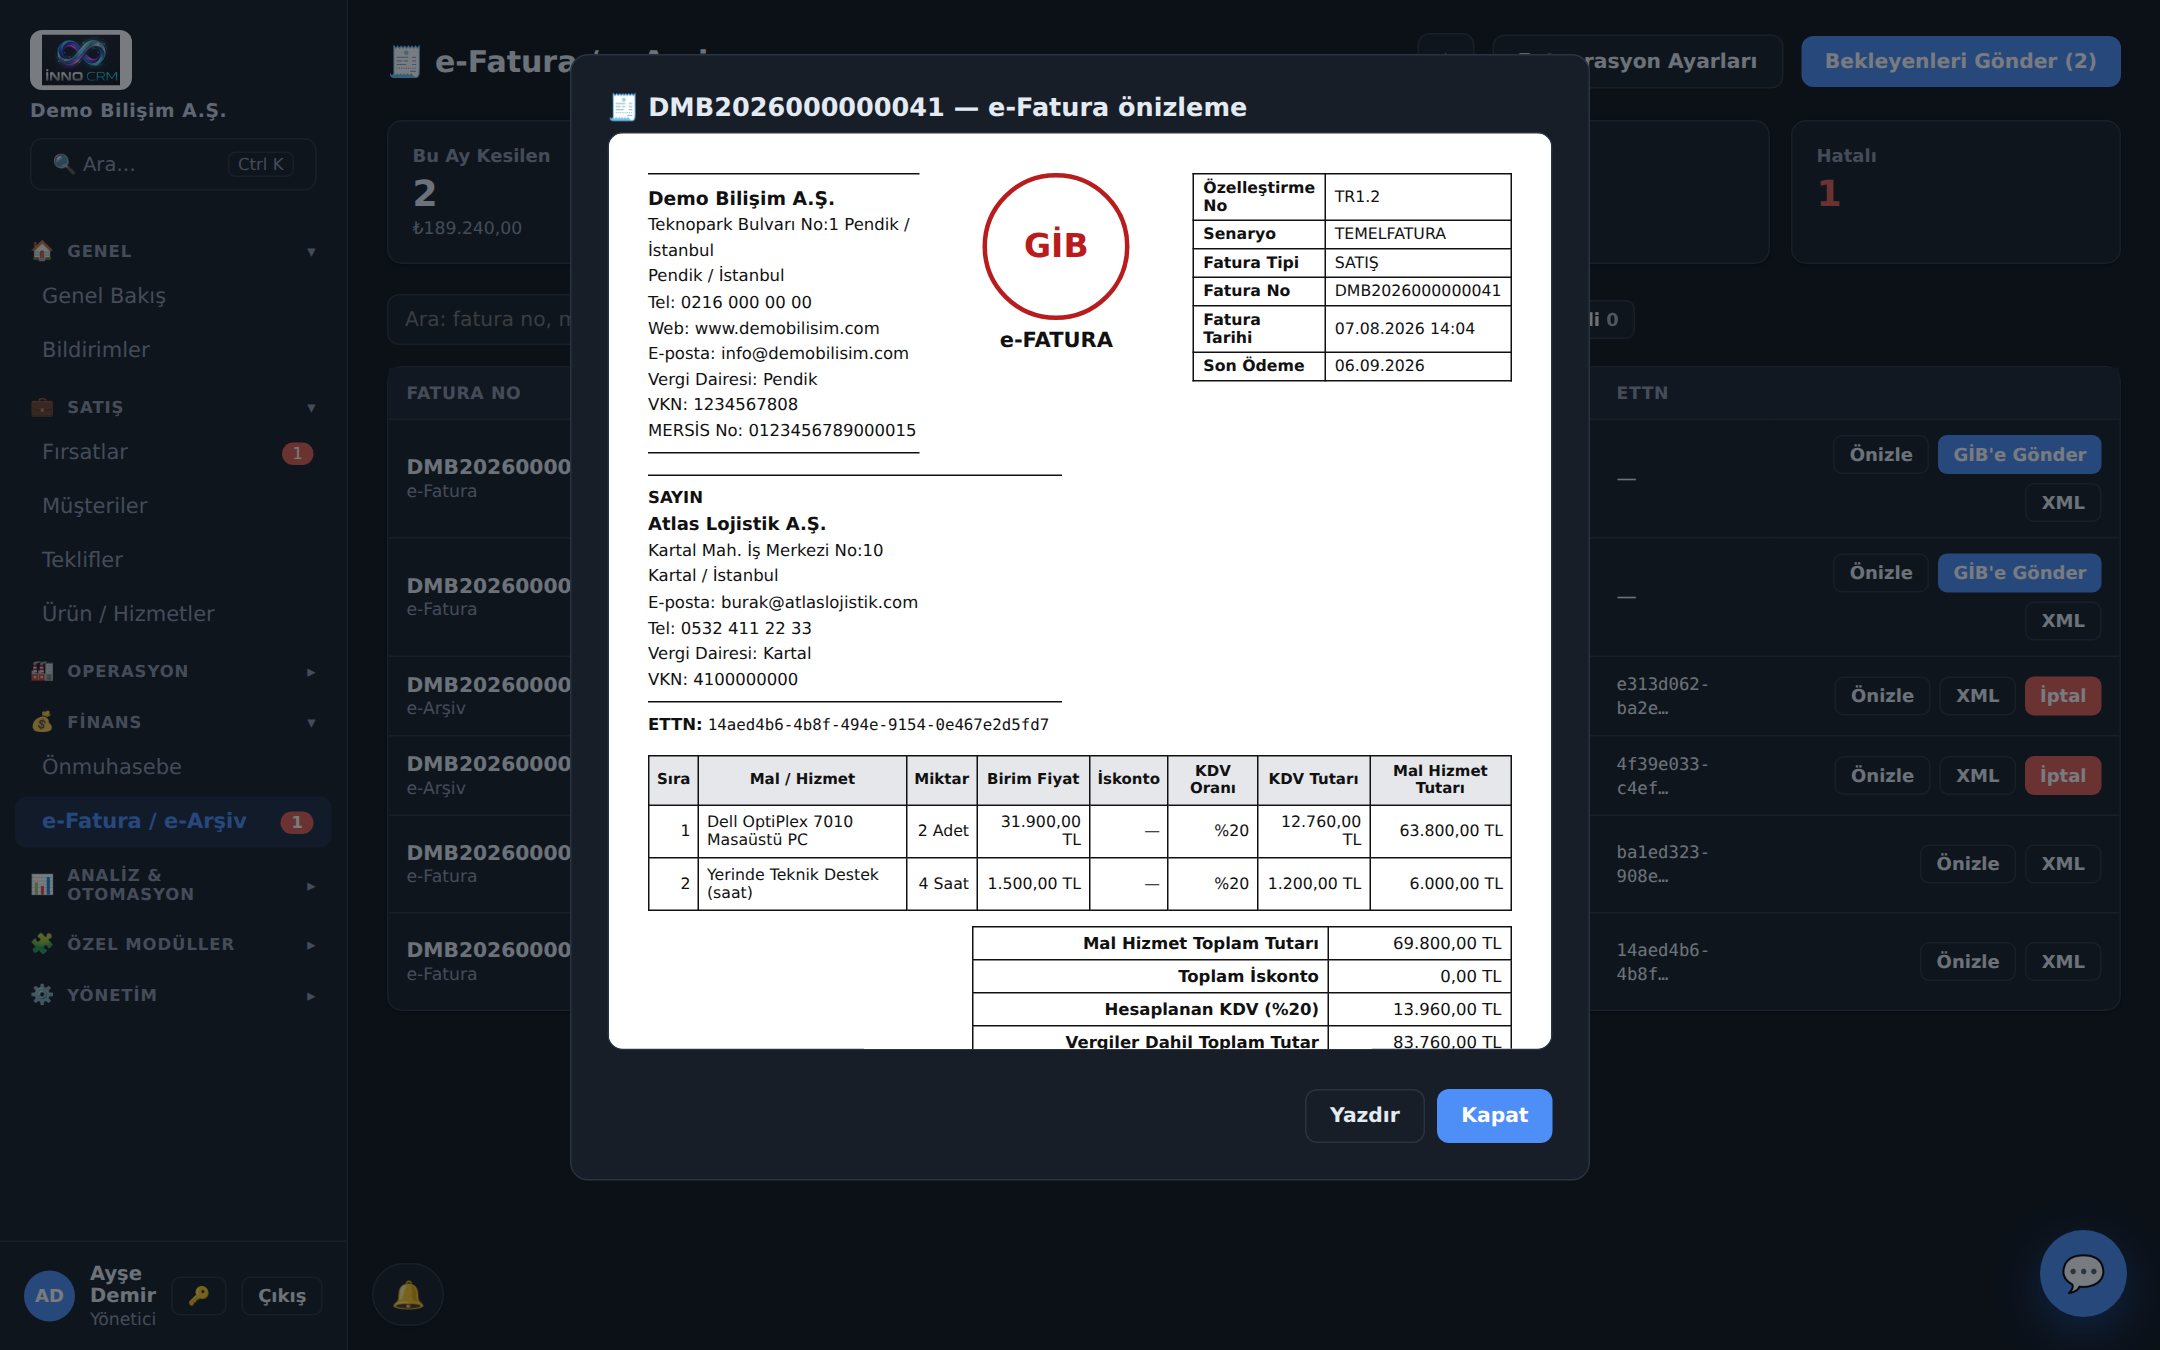Click the AD user avatar
The width and height of the screenshot is (2160, 1350).
(x=49, y=1296)
